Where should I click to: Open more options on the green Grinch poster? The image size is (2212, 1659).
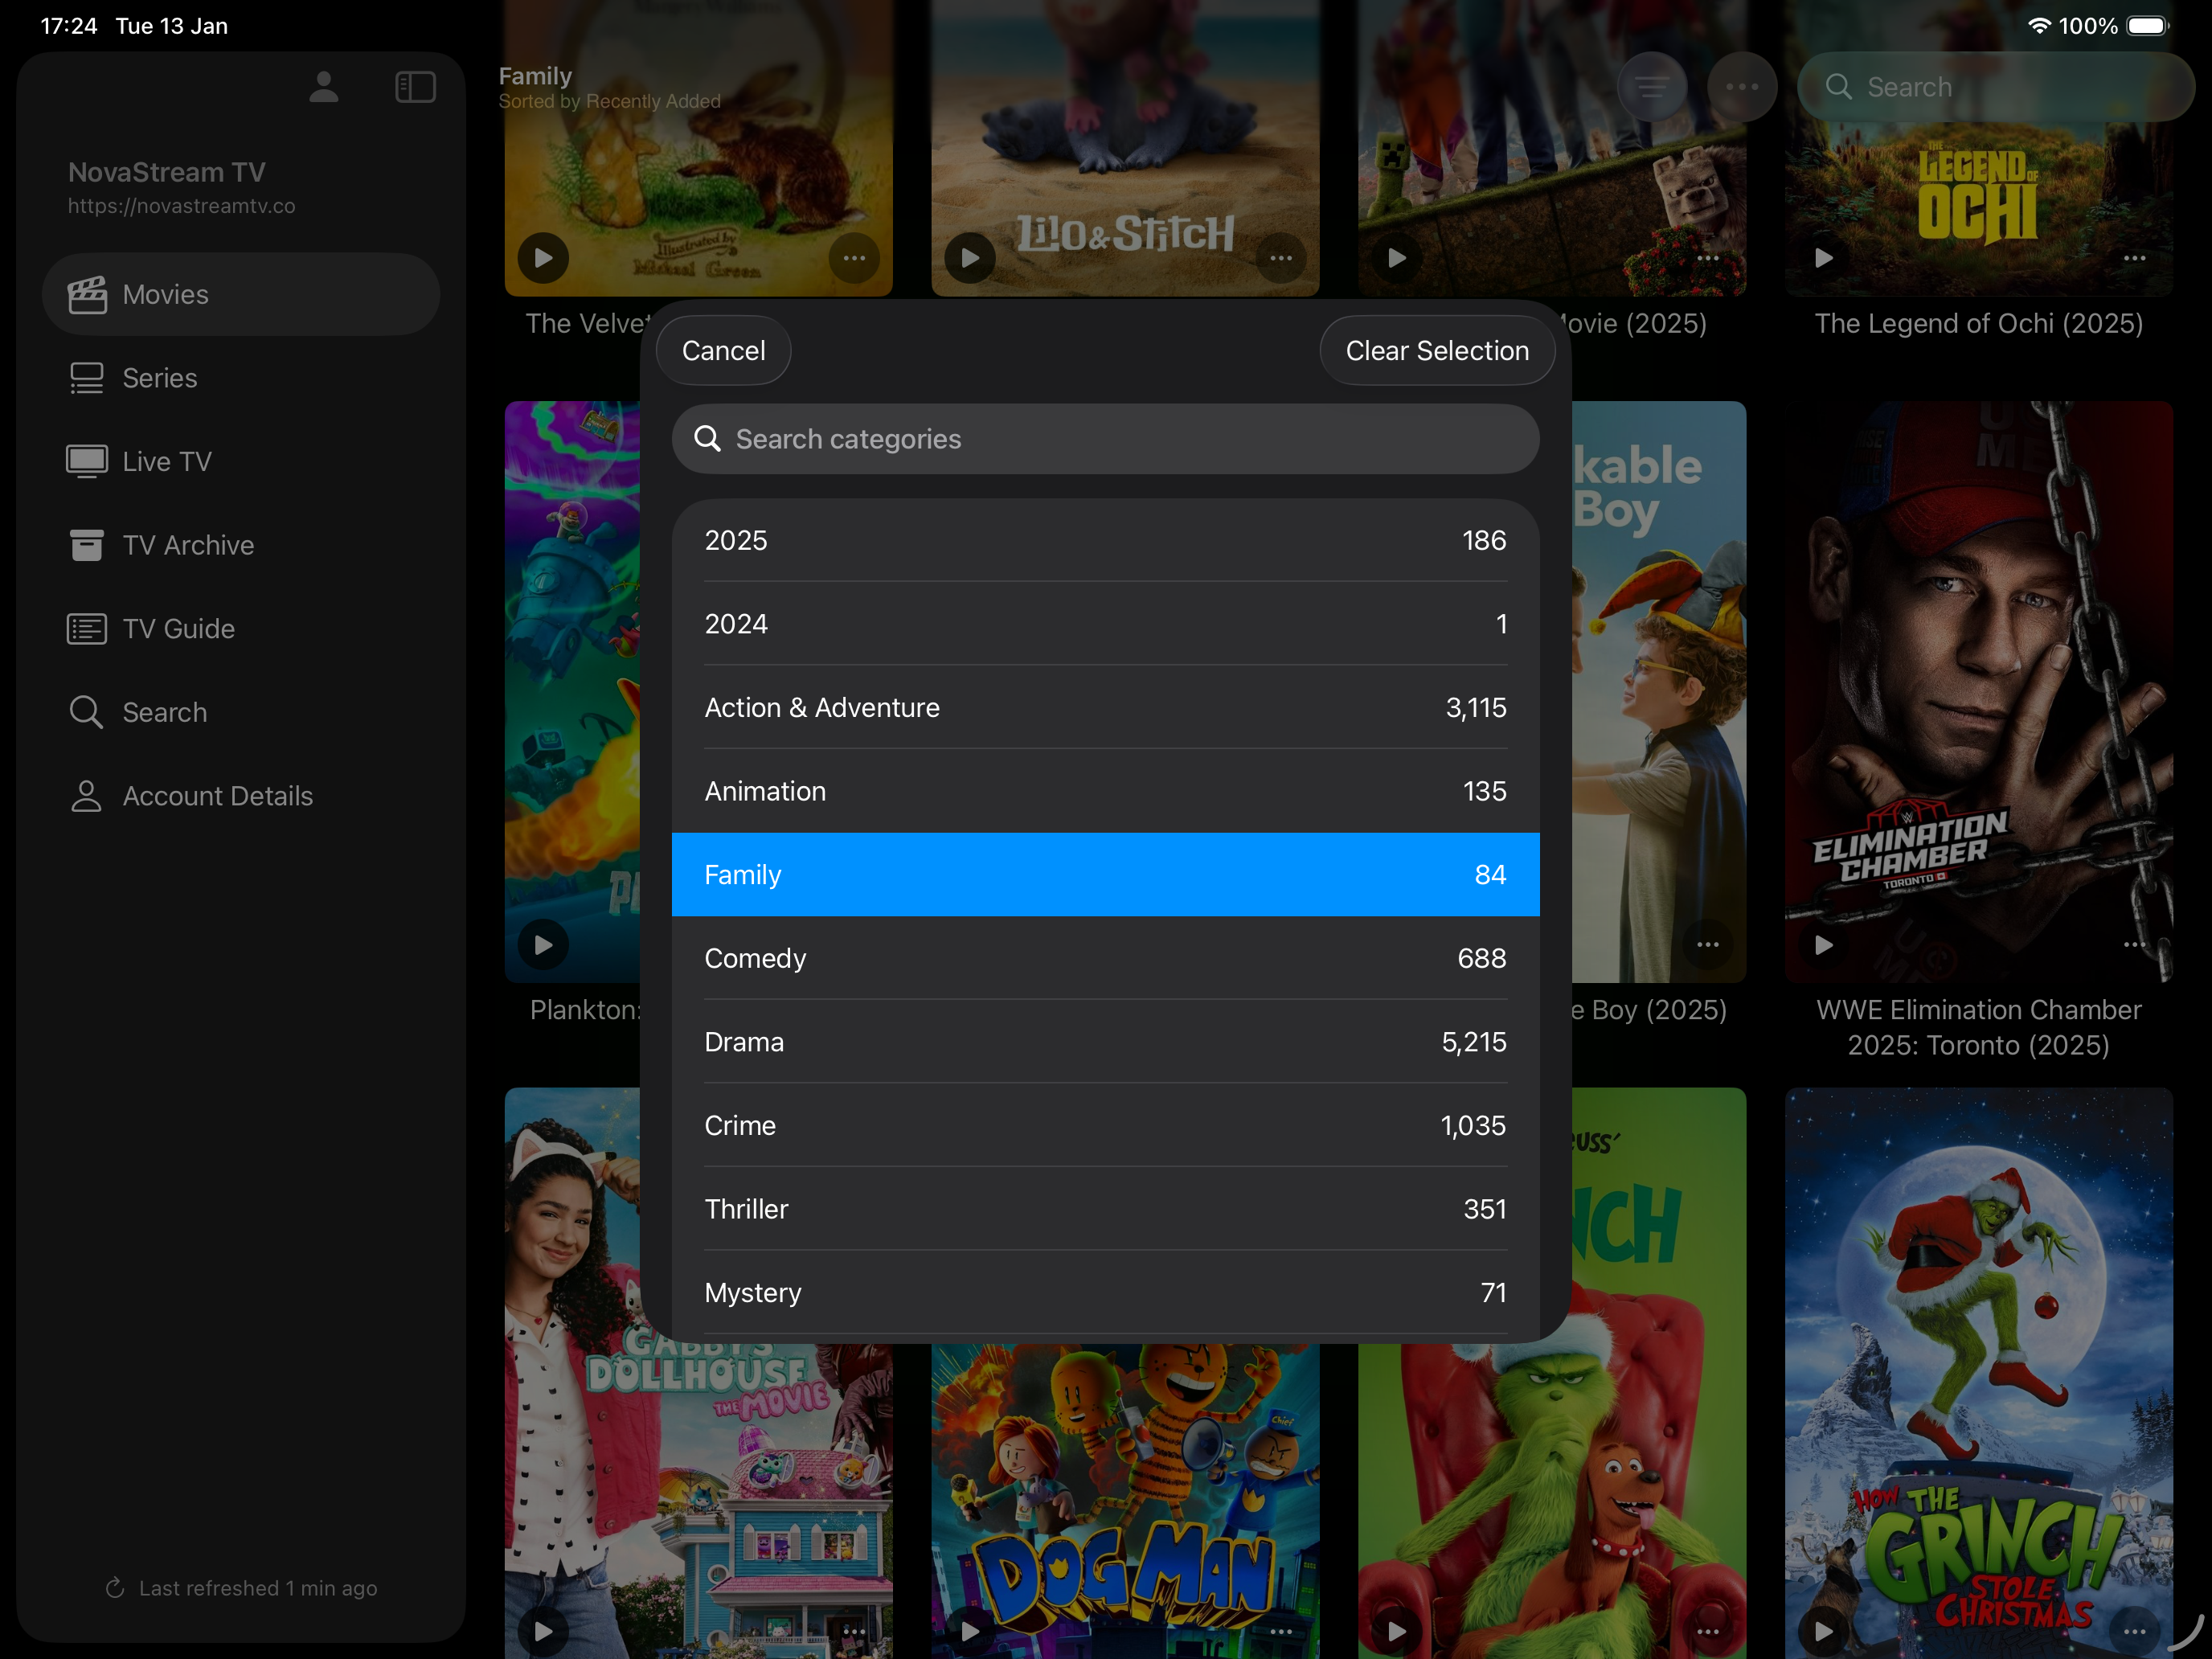[x=1708, y=1631]
